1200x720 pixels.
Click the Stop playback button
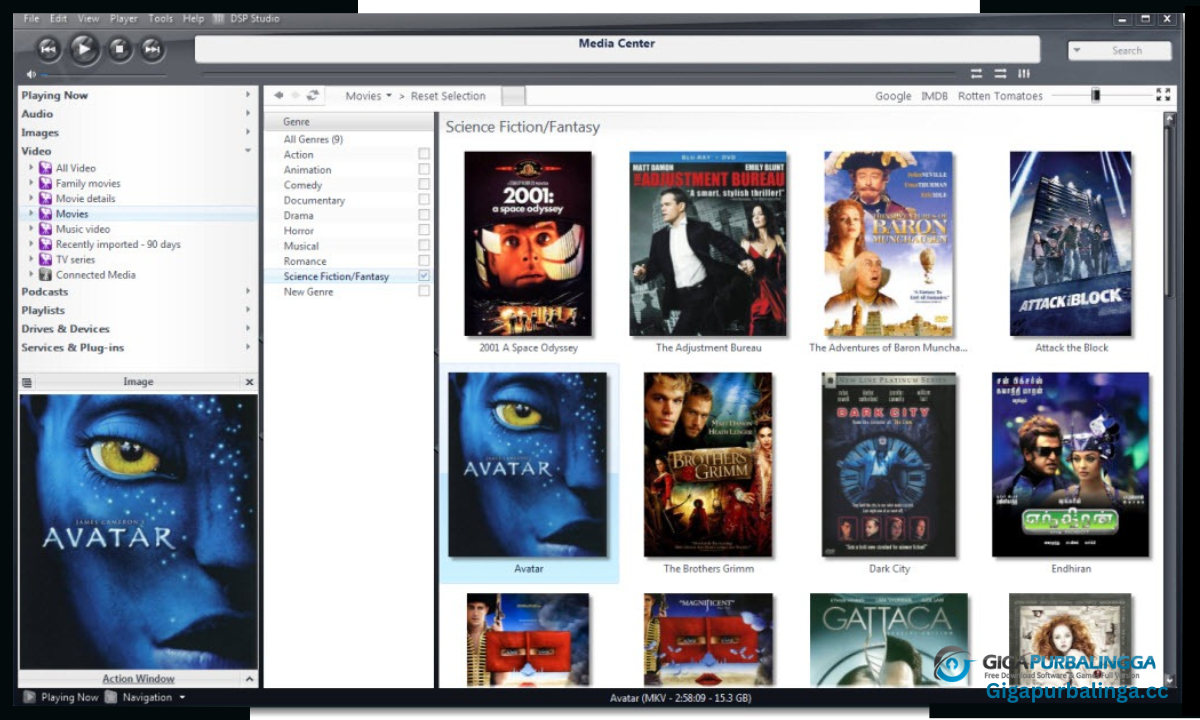click(x=119, y=48)
